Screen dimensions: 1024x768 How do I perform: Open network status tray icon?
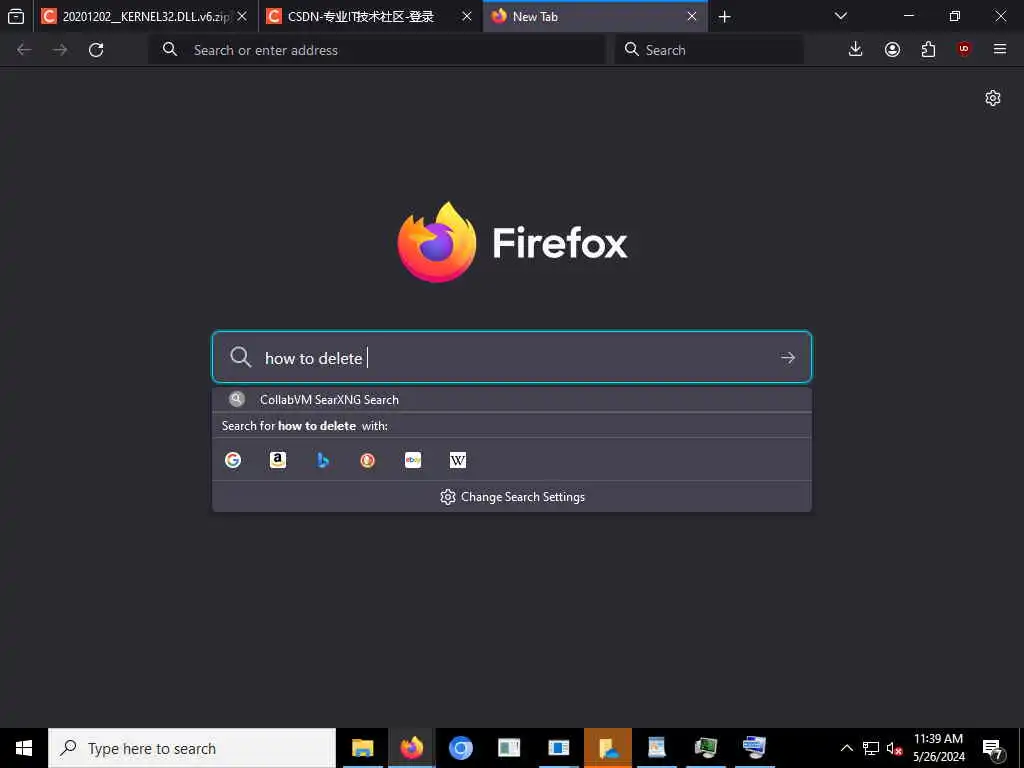pyautogui.click(x=871, y=748)
